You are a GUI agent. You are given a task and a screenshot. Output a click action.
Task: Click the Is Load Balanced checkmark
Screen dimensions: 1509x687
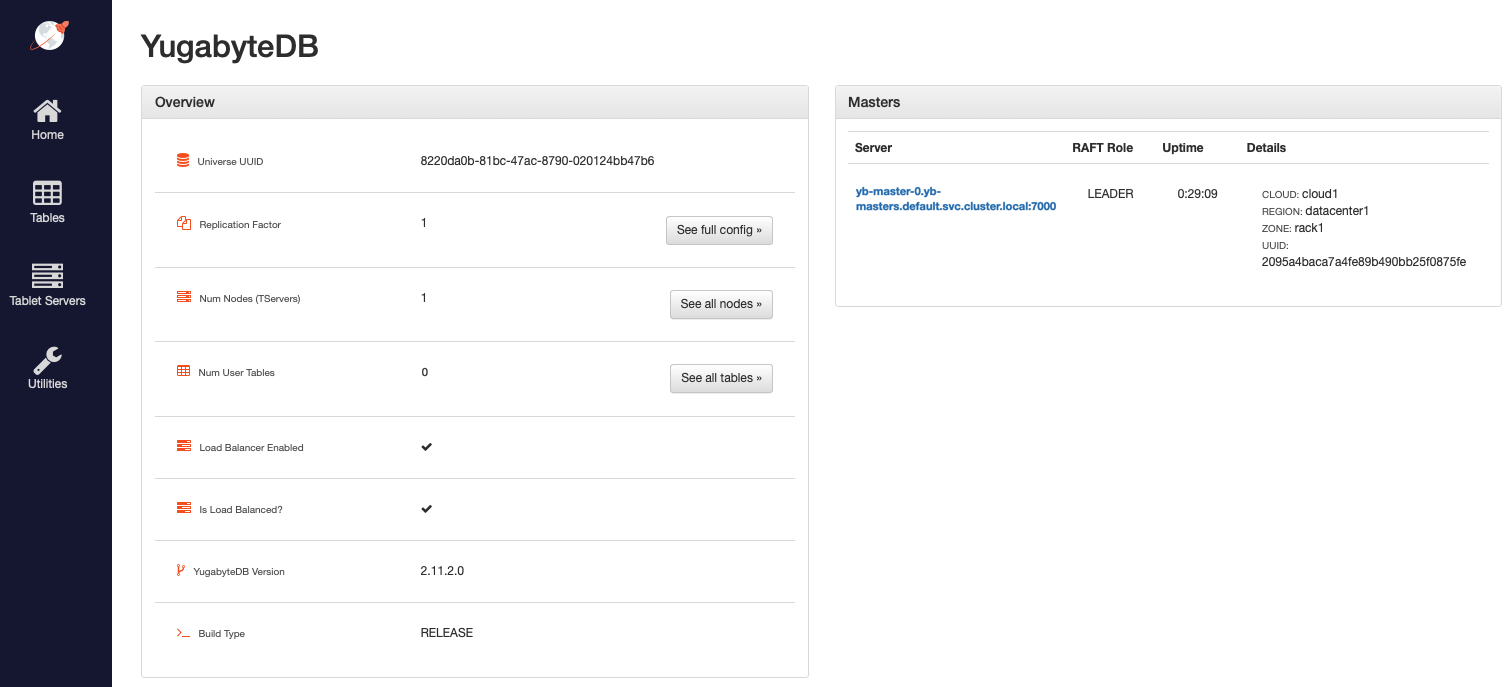click(x=426, y=509)
